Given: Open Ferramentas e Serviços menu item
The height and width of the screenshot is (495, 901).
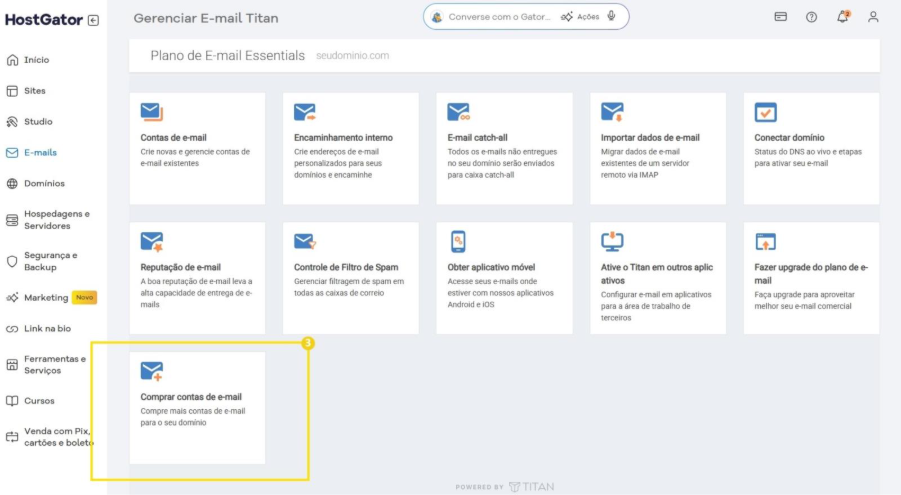Looking at the screenshot, I should (55, 364).
